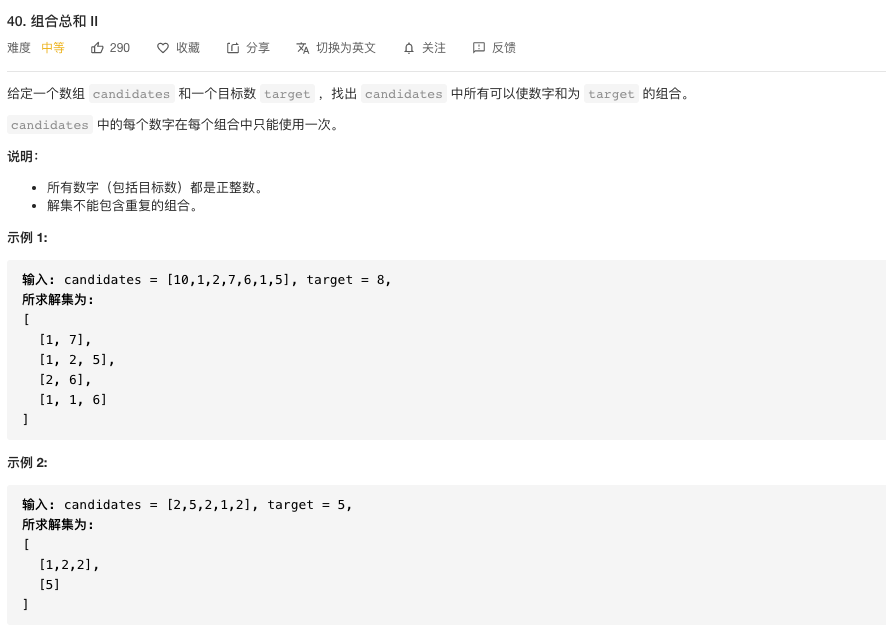This screenshot has width=886, height=643.
Task: Click the 示例 1 heading
Action: coord(27,238)
